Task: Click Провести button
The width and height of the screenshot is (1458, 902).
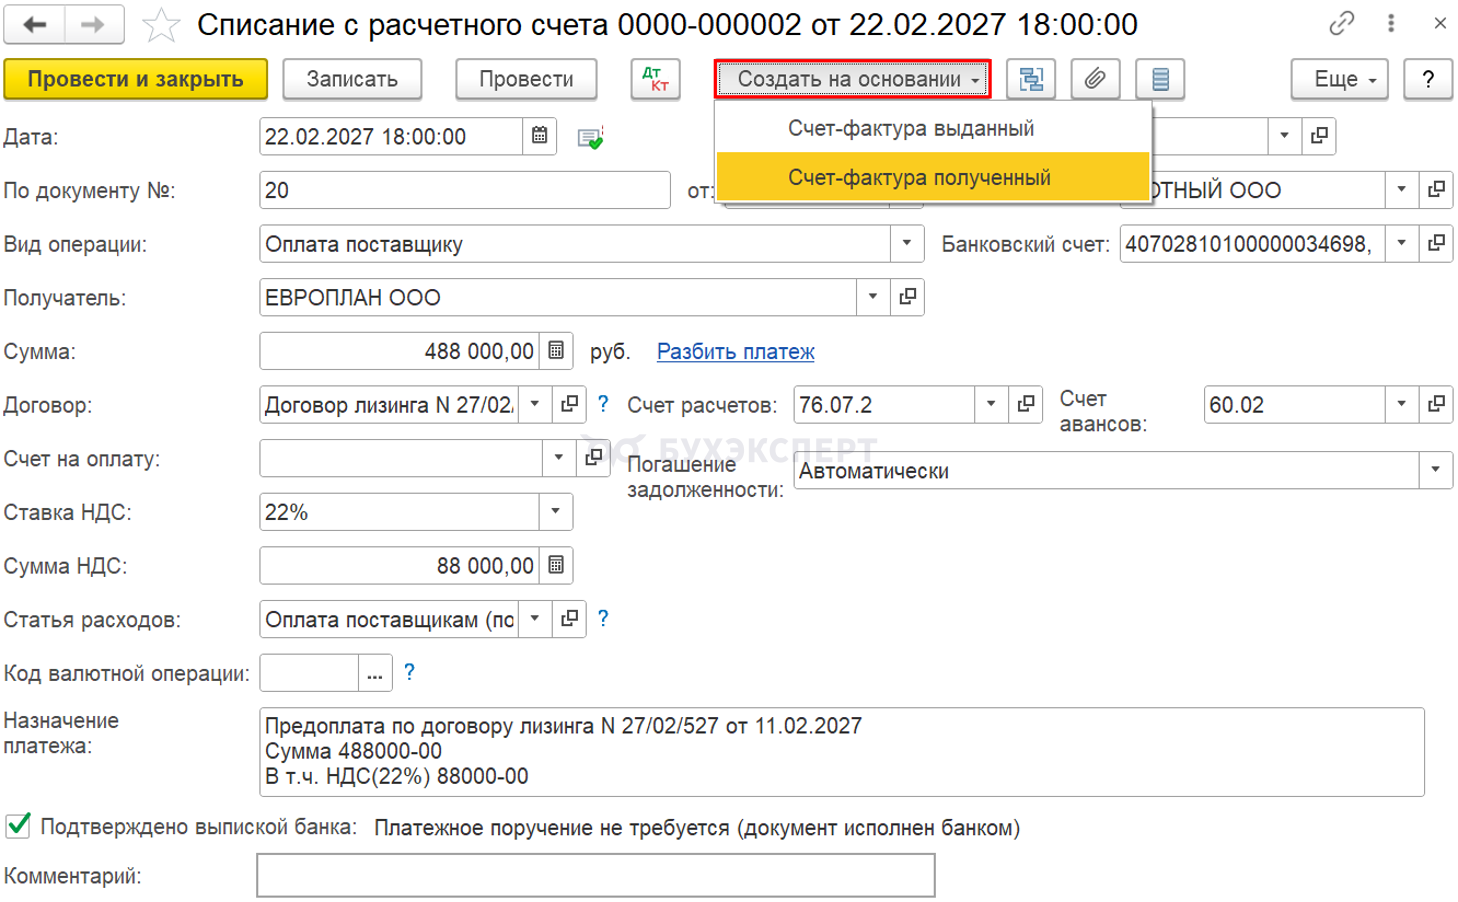Action: pos(526,79)
